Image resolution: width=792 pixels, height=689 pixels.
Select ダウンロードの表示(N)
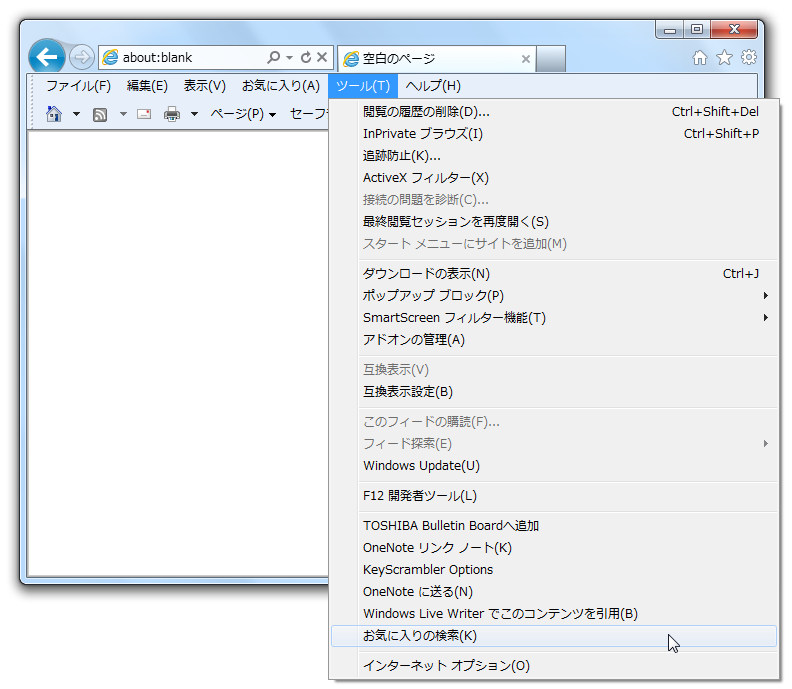(x=554, y=274)
